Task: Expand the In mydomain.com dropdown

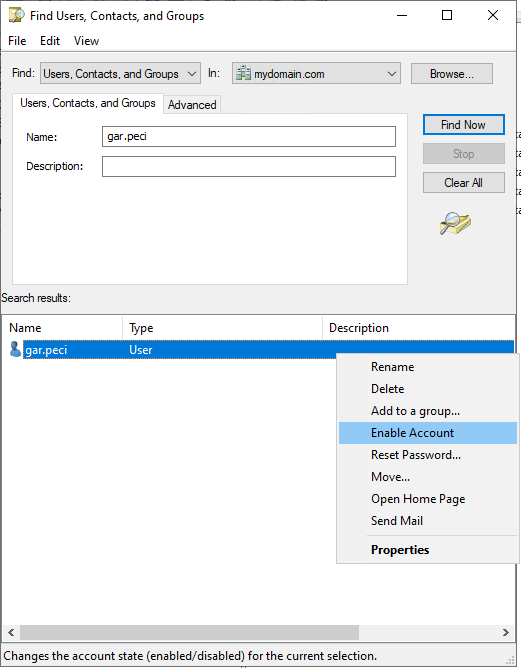Action: point(391,74)
